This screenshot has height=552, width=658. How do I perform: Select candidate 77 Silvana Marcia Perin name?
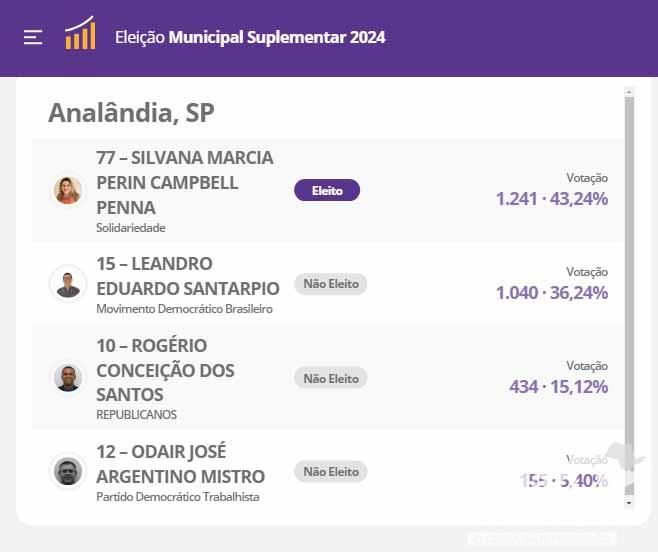click(185, 183)
